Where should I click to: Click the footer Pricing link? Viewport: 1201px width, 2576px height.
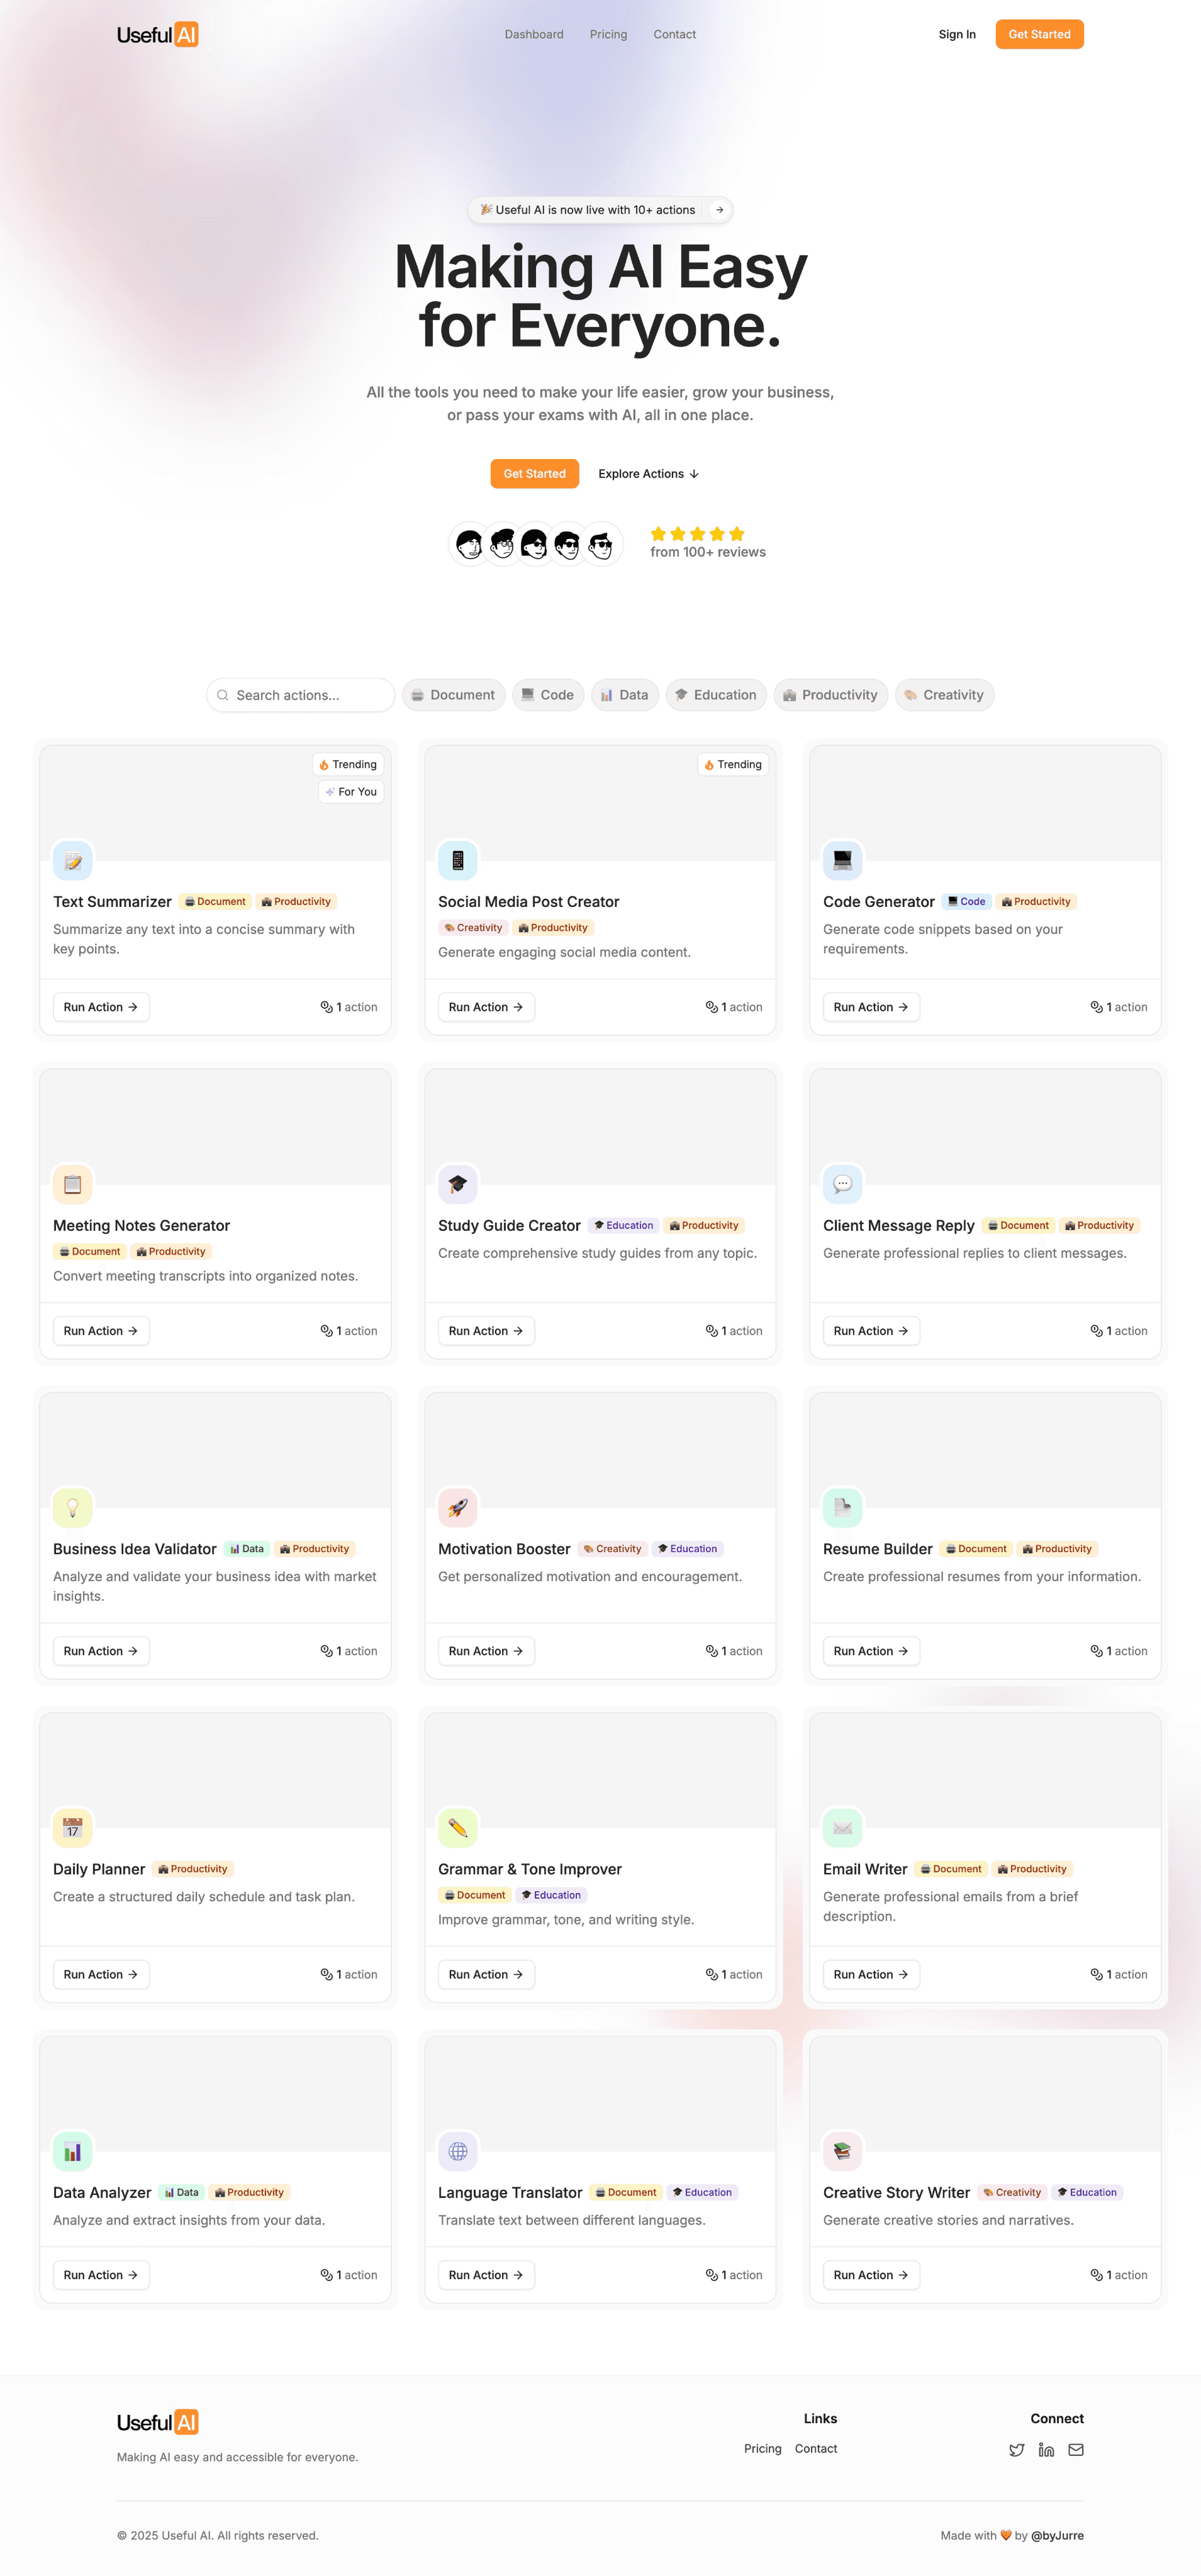(x=763, y=2449)
